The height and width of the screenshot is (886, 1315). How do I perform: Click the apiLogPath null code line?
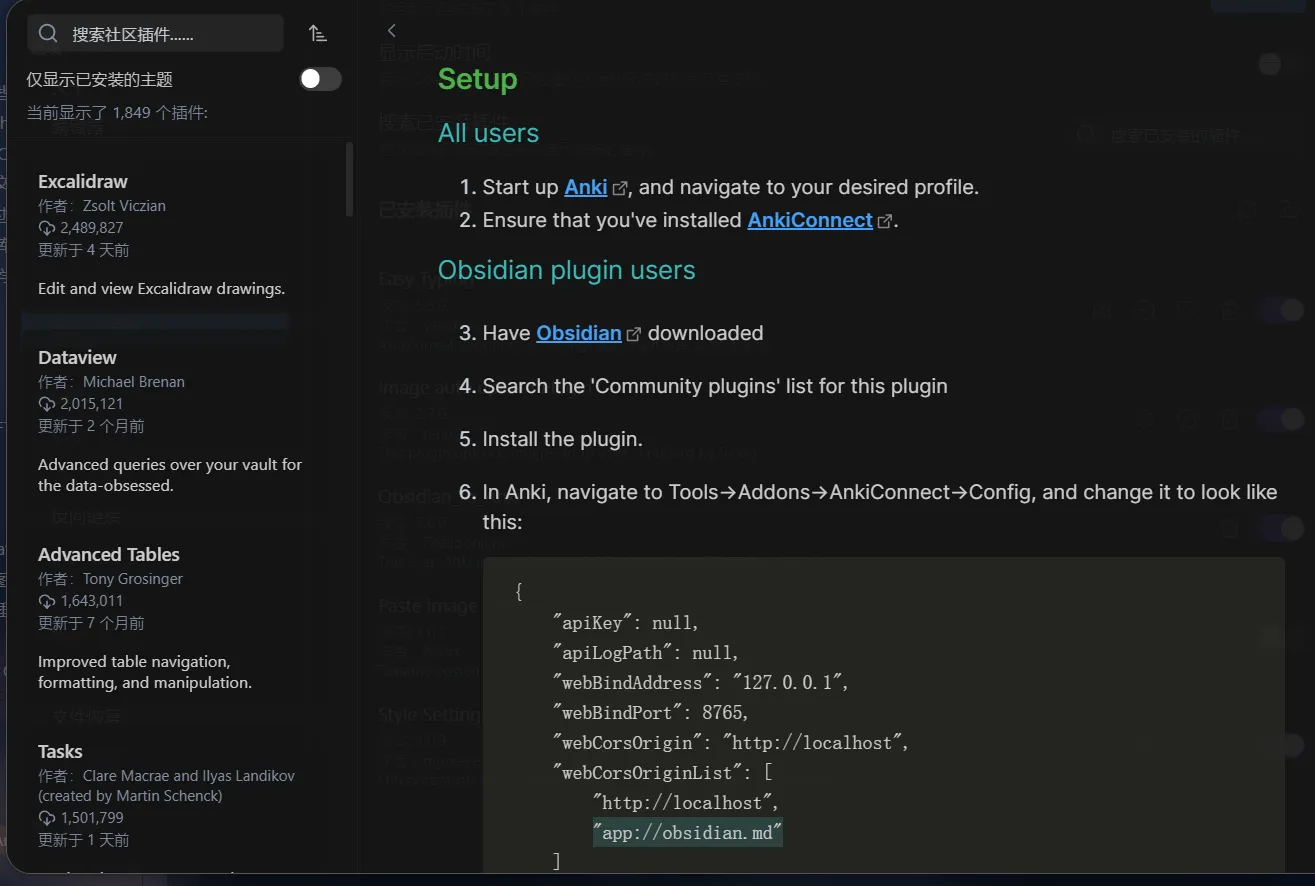(646, 653)
